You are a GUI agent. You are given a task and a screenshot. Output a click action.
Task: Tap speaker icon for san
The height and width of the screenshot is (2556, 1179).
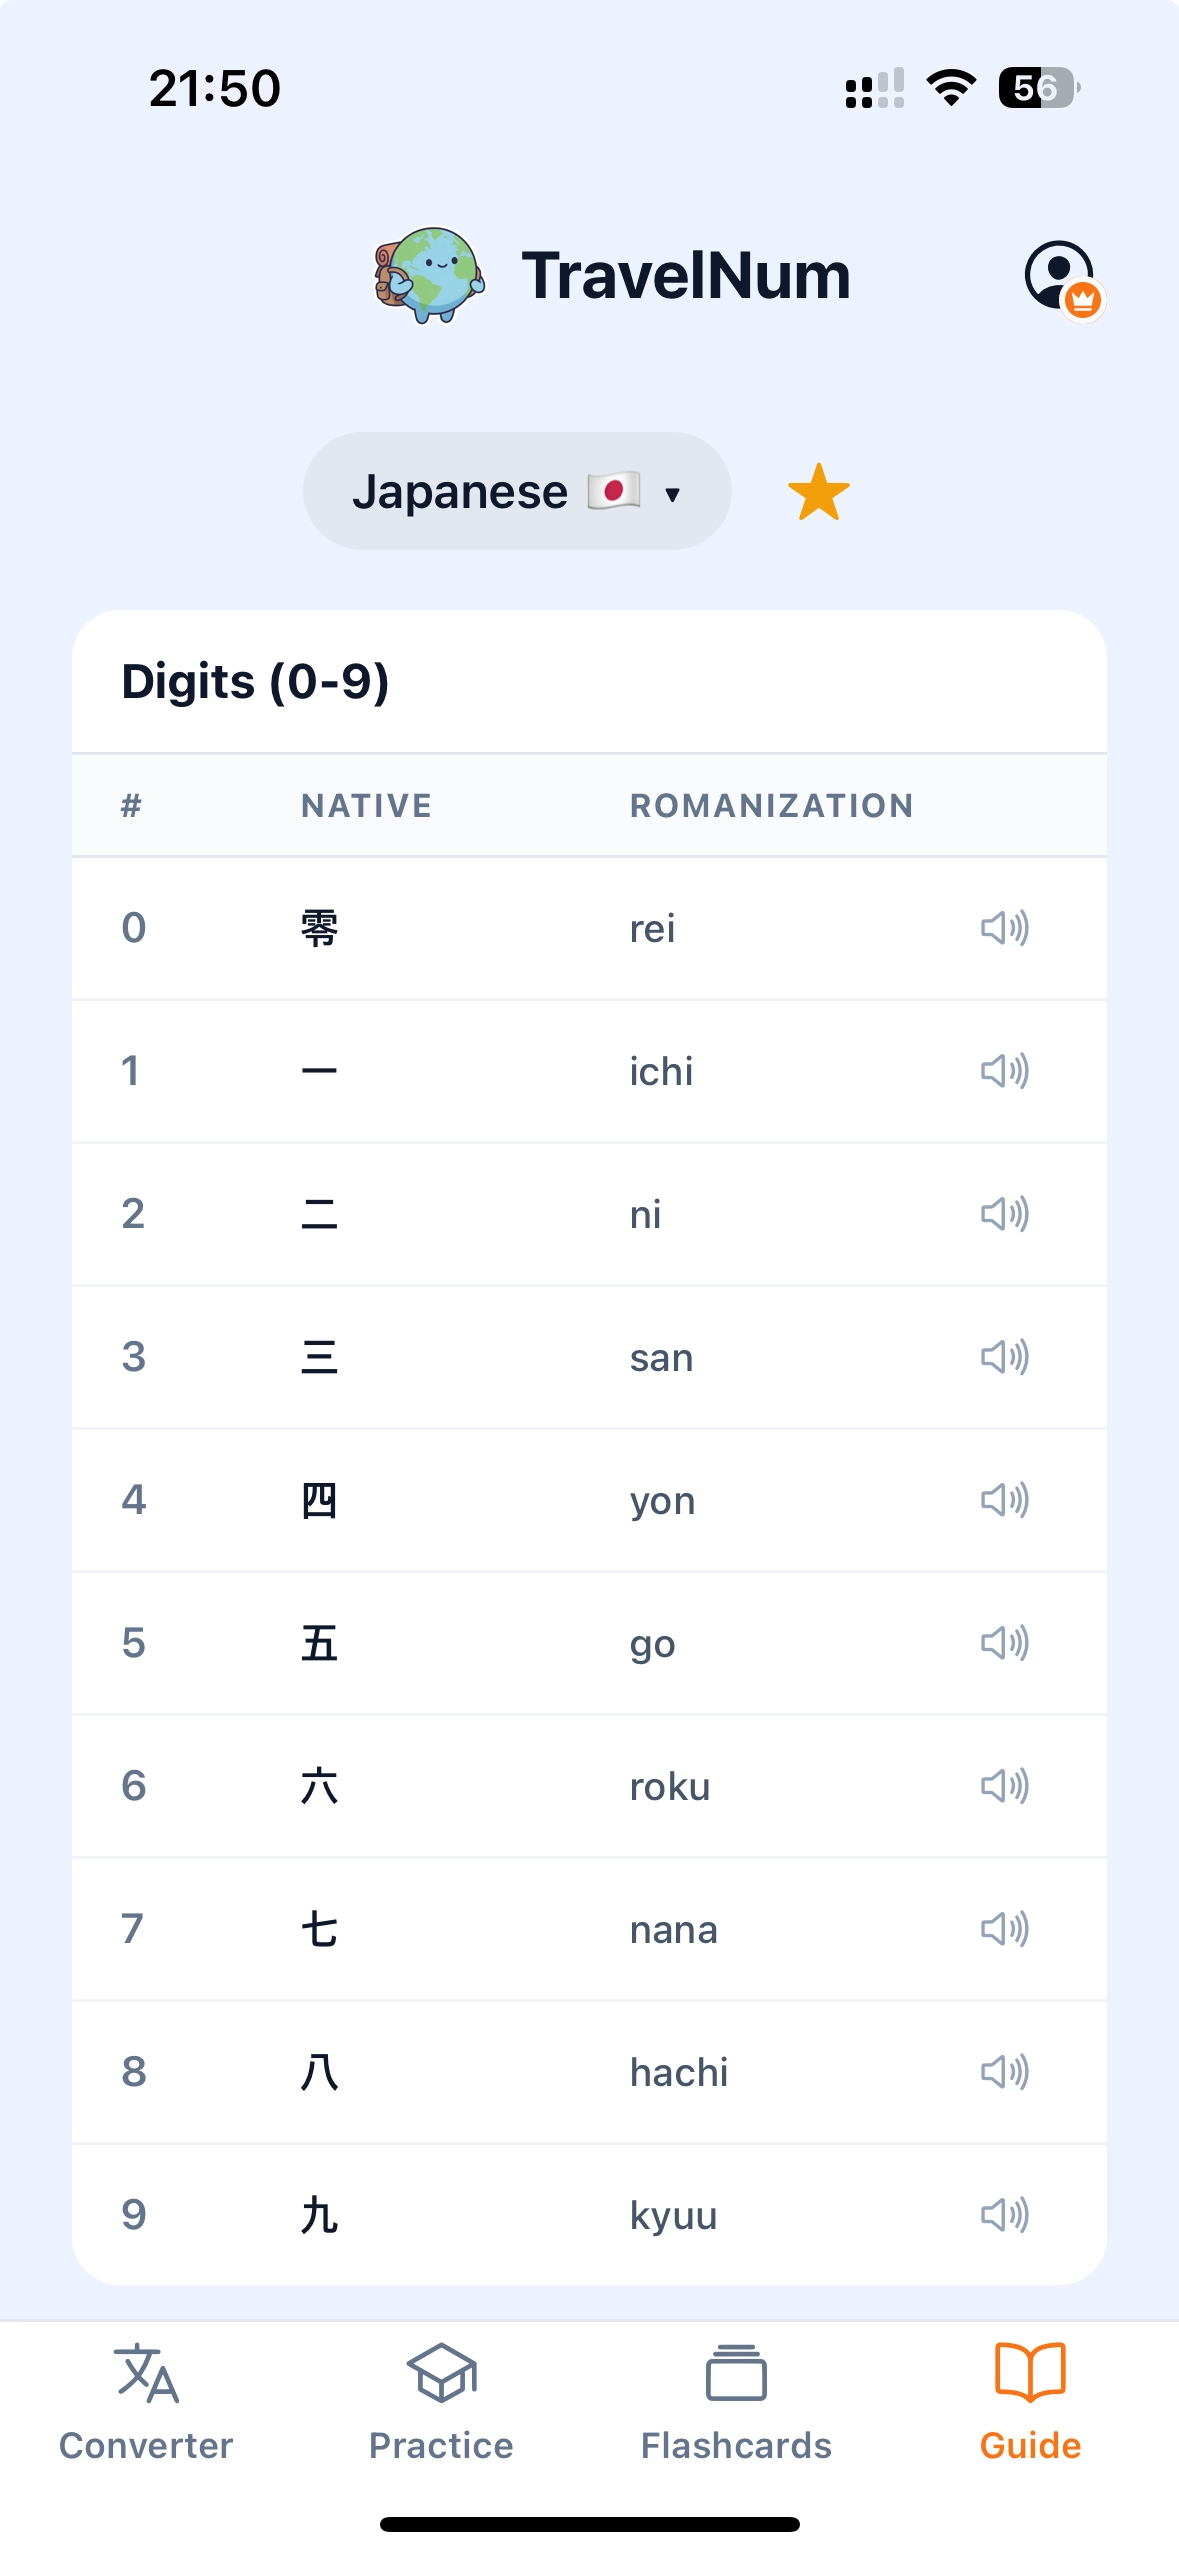[1004, 1357]
